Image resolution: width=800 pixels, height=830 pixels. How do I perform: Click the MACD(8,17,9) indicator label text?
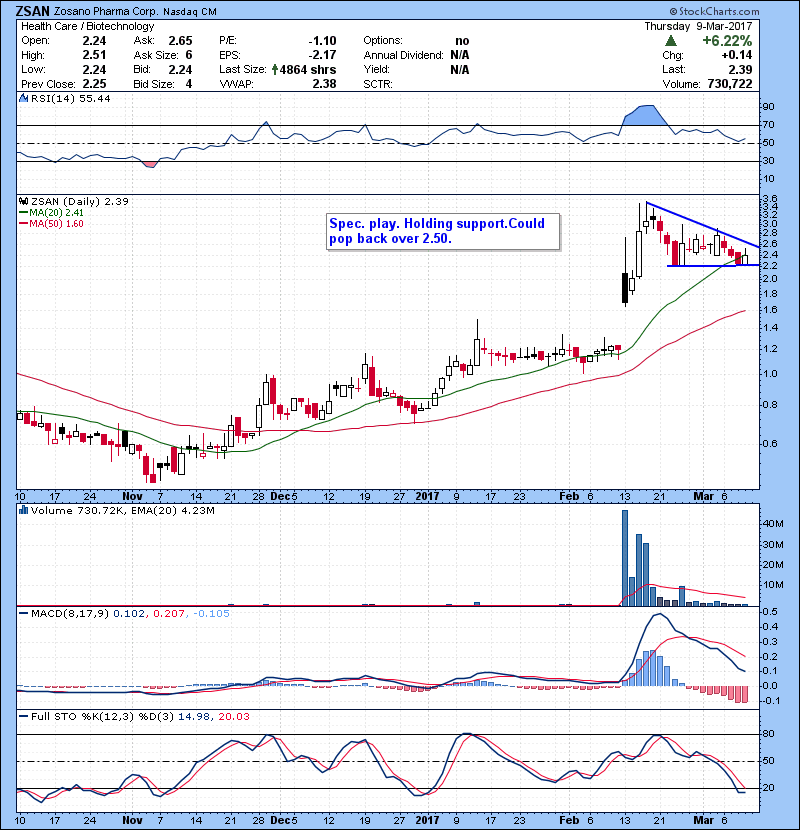click(70, 614)
